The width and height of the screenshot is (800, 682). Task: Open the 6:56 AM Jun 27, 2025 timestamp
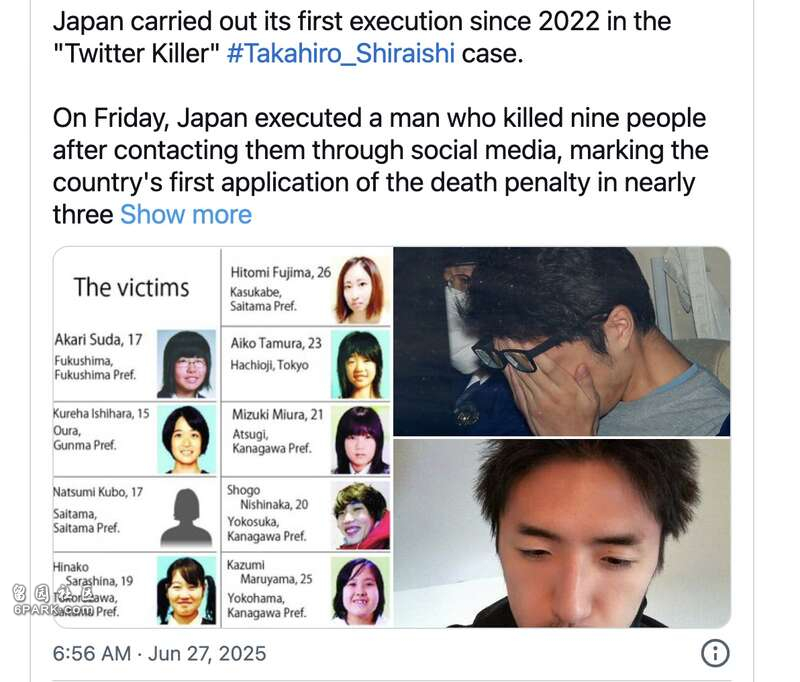159,653
